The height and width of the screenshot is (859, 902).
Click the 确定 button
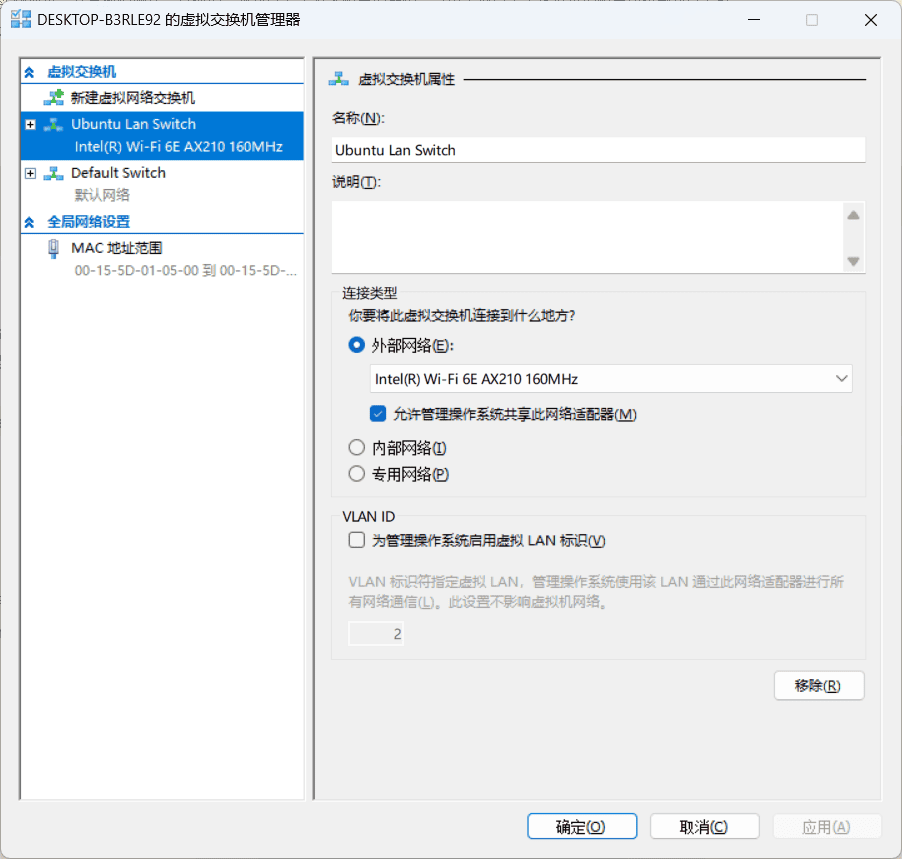tap(582, 826)
